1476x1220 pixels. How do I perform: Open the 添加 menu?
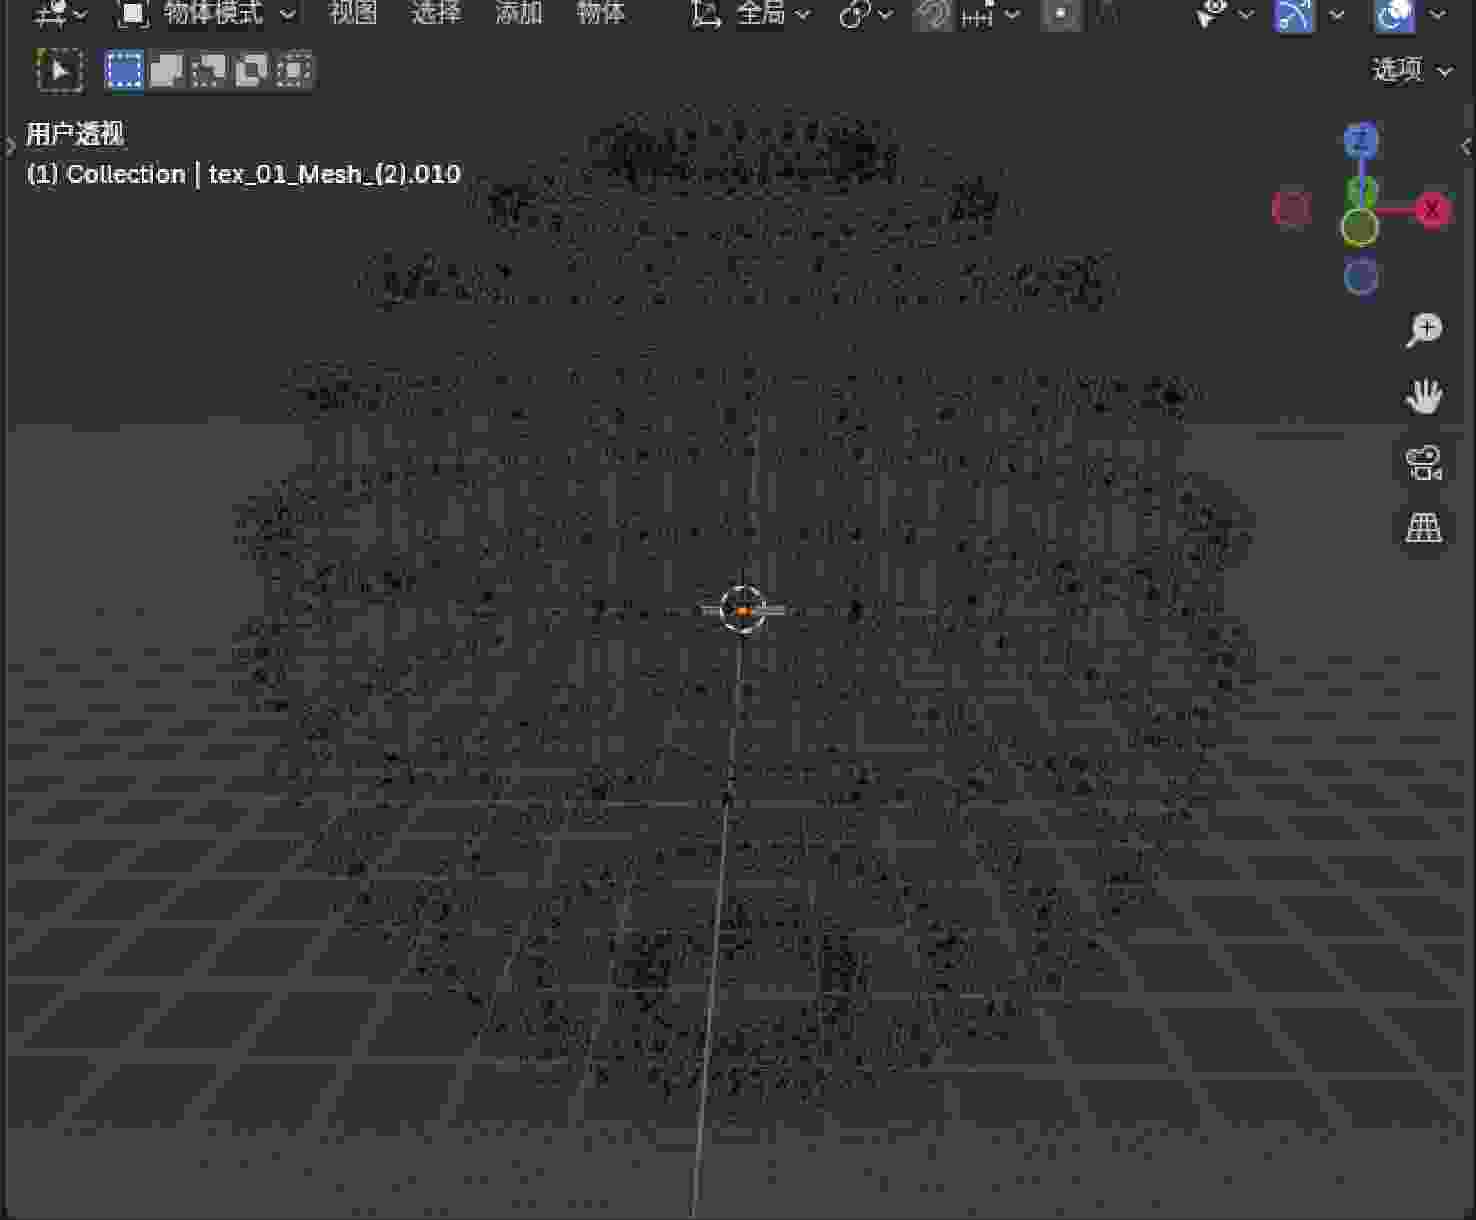click(x=518, y=14)
